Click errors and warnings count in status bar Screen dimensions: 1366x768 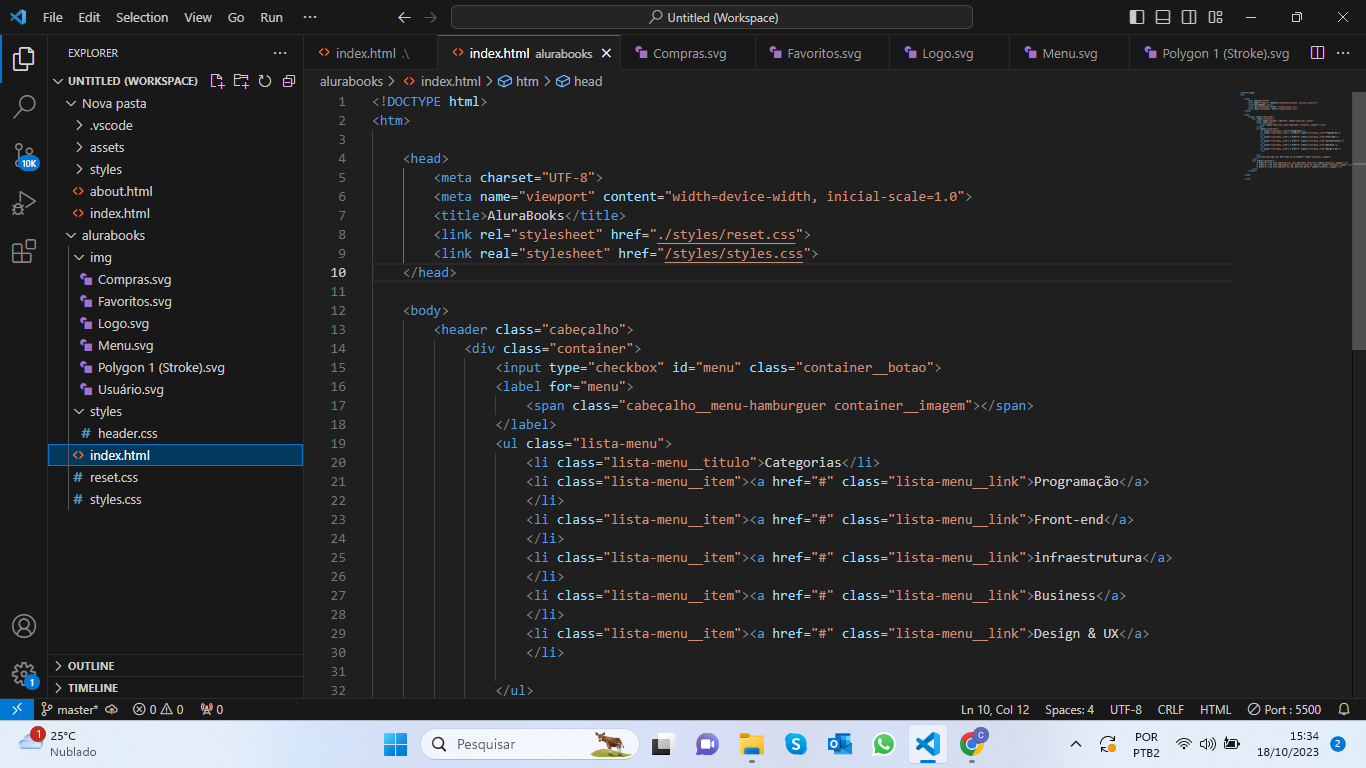pyautogui.click(x=158, y=709)
